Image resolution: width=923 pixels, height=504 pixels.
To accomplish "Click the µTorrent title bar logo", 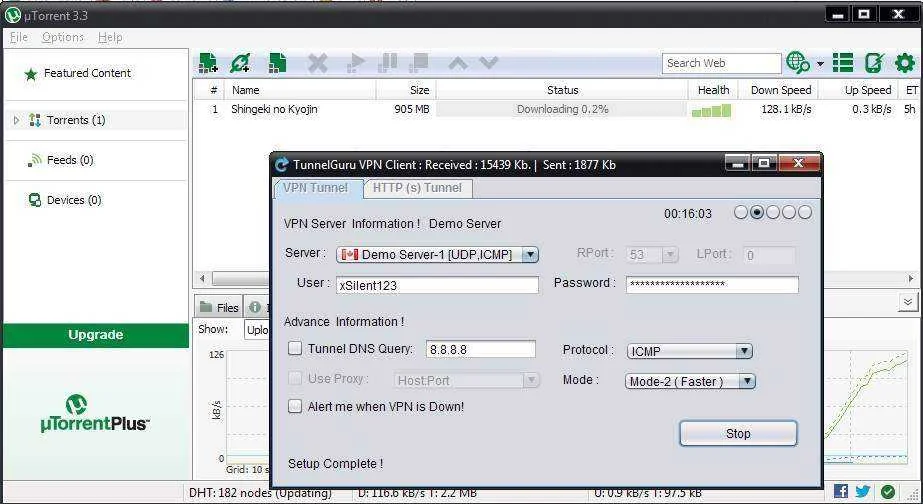I will [12, 15].
